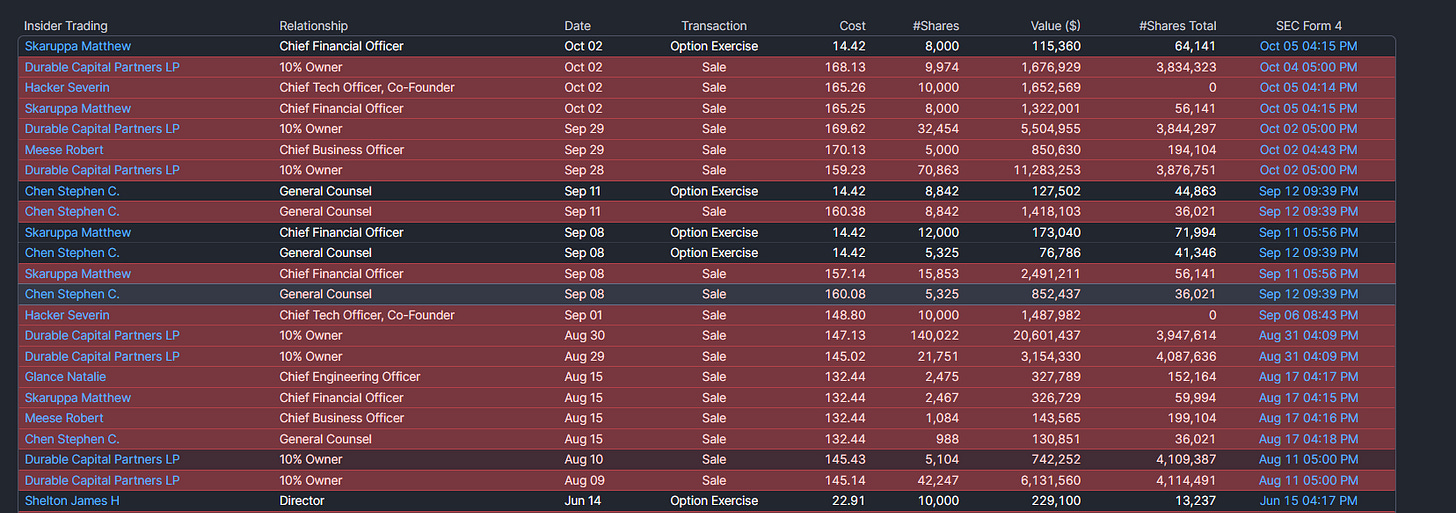The image size is (1456, 513).
Task: Click the shares total cell 152,164
Action: point(1193,377)
